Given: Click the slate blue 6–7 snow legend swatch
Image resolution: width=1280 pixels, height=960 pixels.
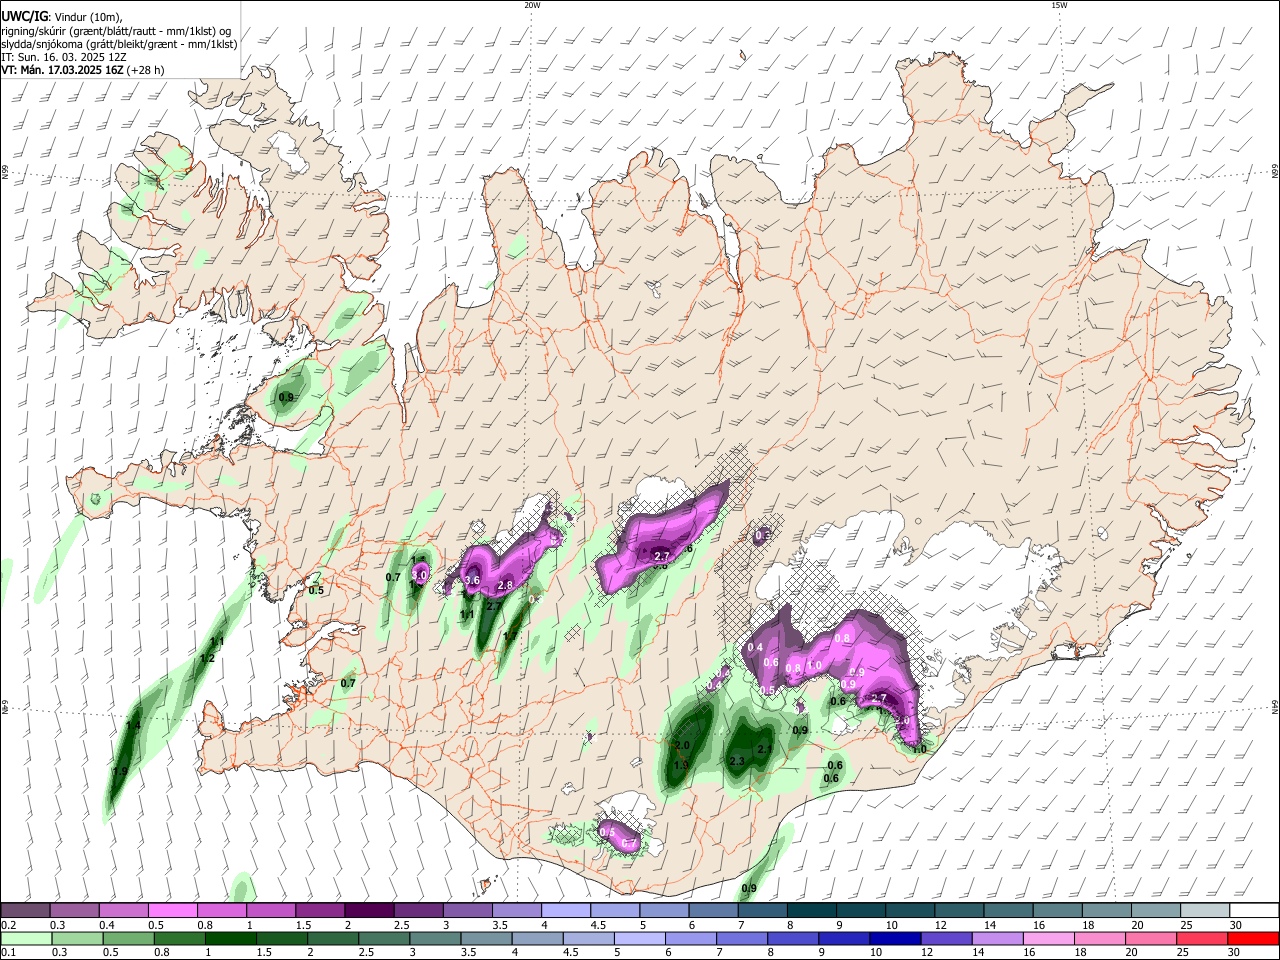Looking at the screenshot, I should coord(713,910).
